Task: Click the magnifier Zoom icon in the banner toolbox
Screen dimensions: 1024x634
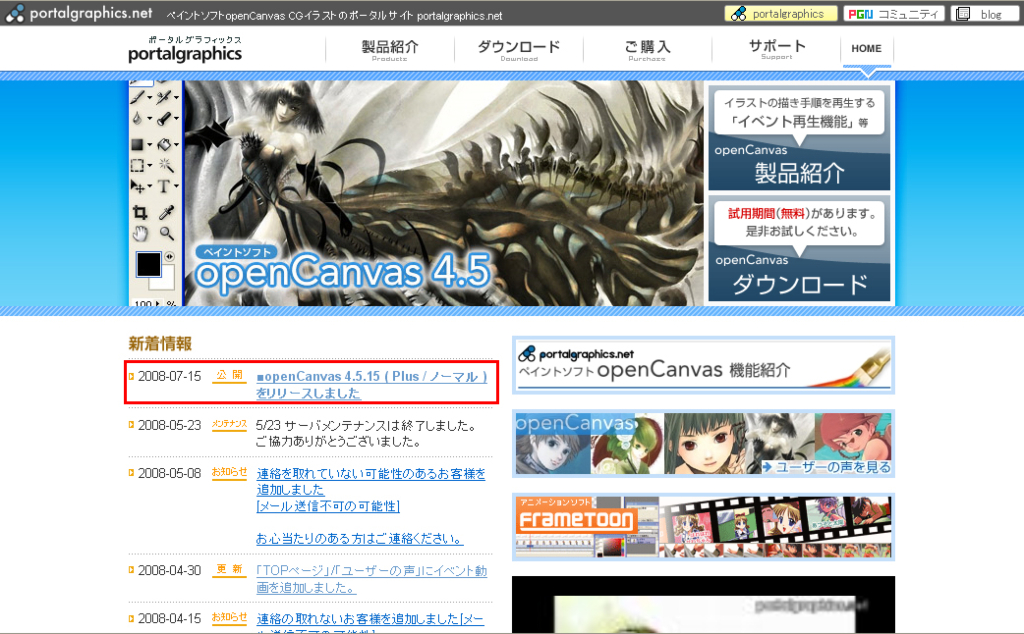Action: 167,233
